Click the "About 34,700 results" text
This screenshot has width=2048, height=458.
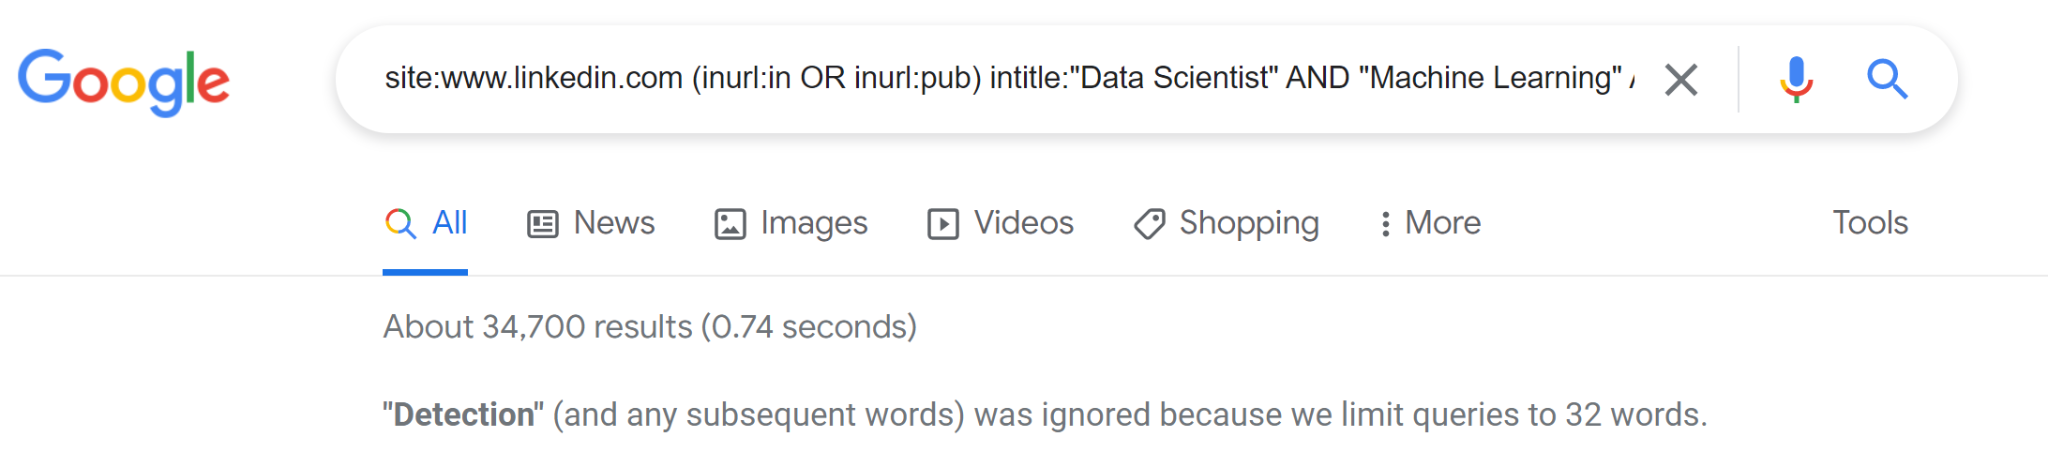point(650,327)
